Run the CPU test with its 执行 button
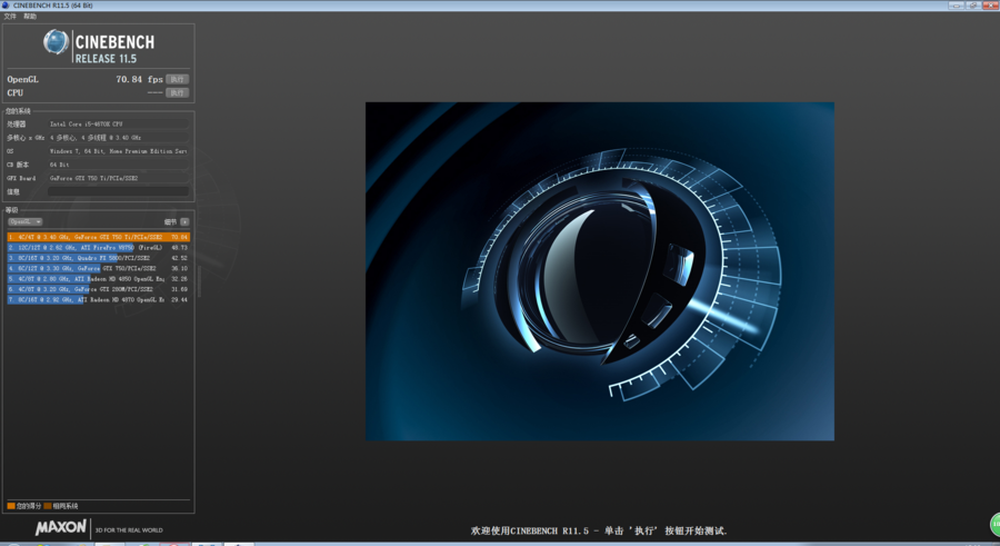The height and width of the screenshot is (546, 1000). (x=177, y=92)
